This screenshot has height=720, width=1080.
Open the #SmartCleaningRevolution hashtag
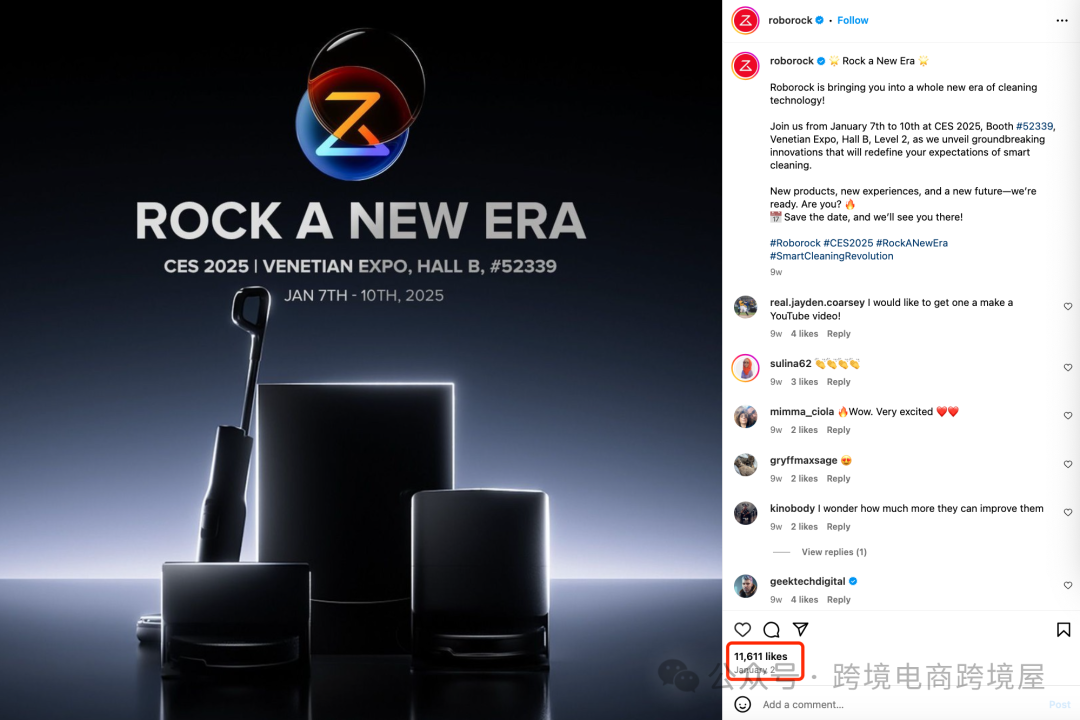pos(831,256)
